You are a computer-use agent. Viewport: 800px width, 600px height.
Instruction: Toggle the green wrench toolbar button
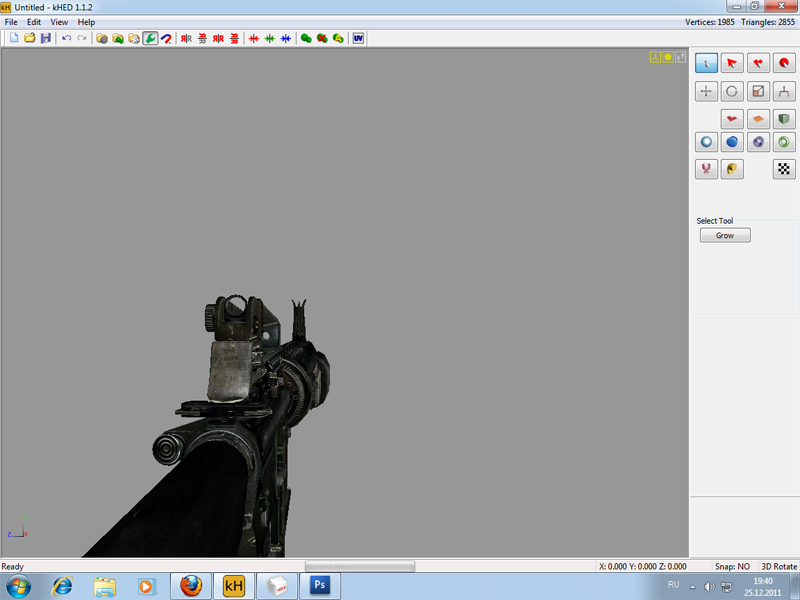(150, 38)
